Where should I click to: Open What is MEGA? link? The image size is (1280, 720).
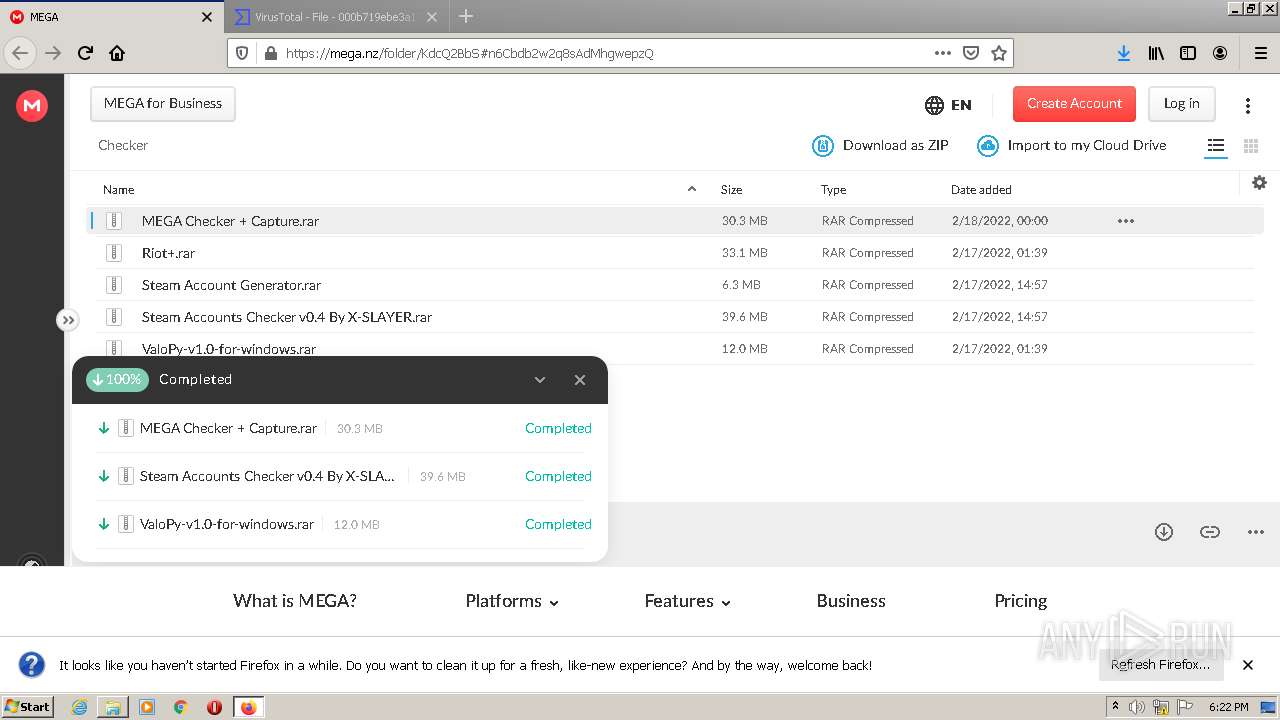coord(295,601)
